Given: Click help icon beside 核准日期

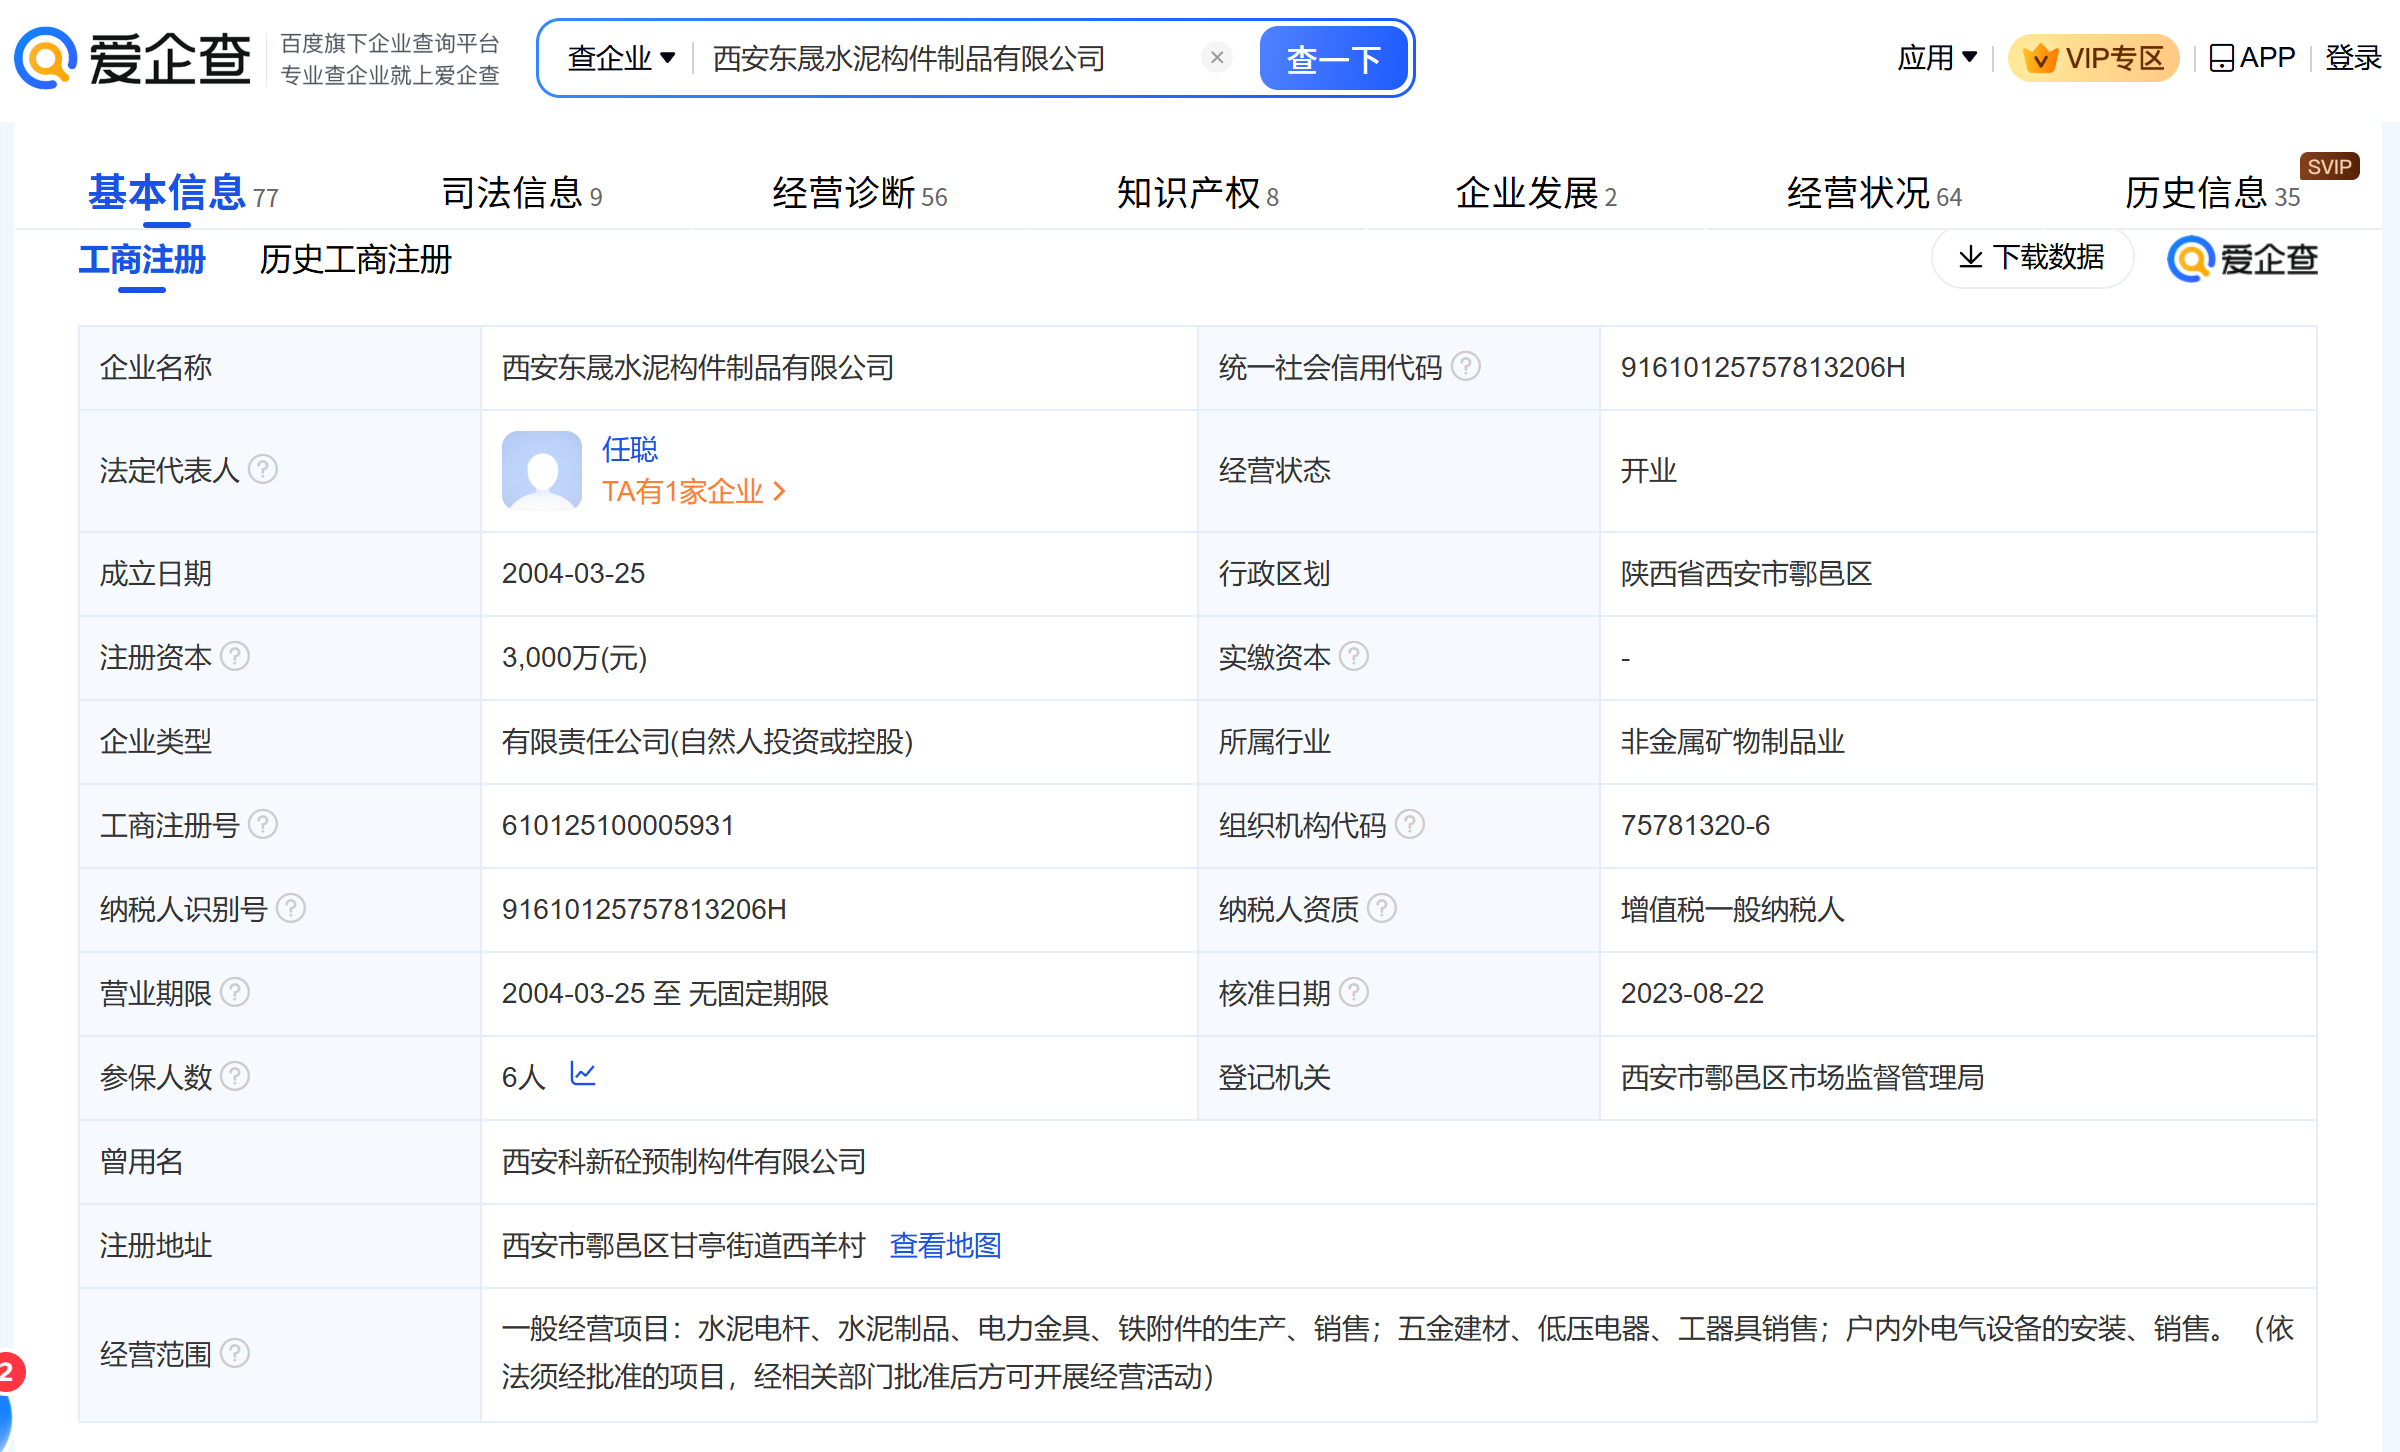Looking at the screenshot, I should point(1353,992).
